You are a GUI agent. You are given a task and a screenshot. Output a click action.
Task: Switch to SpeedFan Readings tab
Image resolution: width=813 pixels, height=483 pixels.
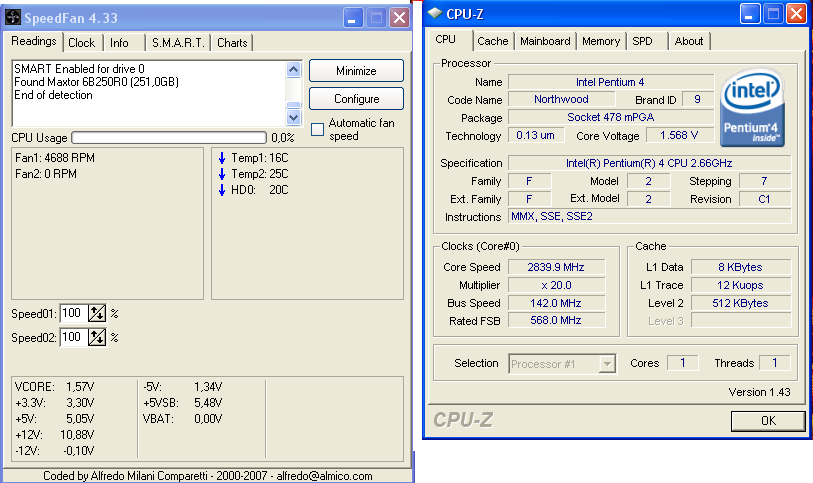[34, 41]
